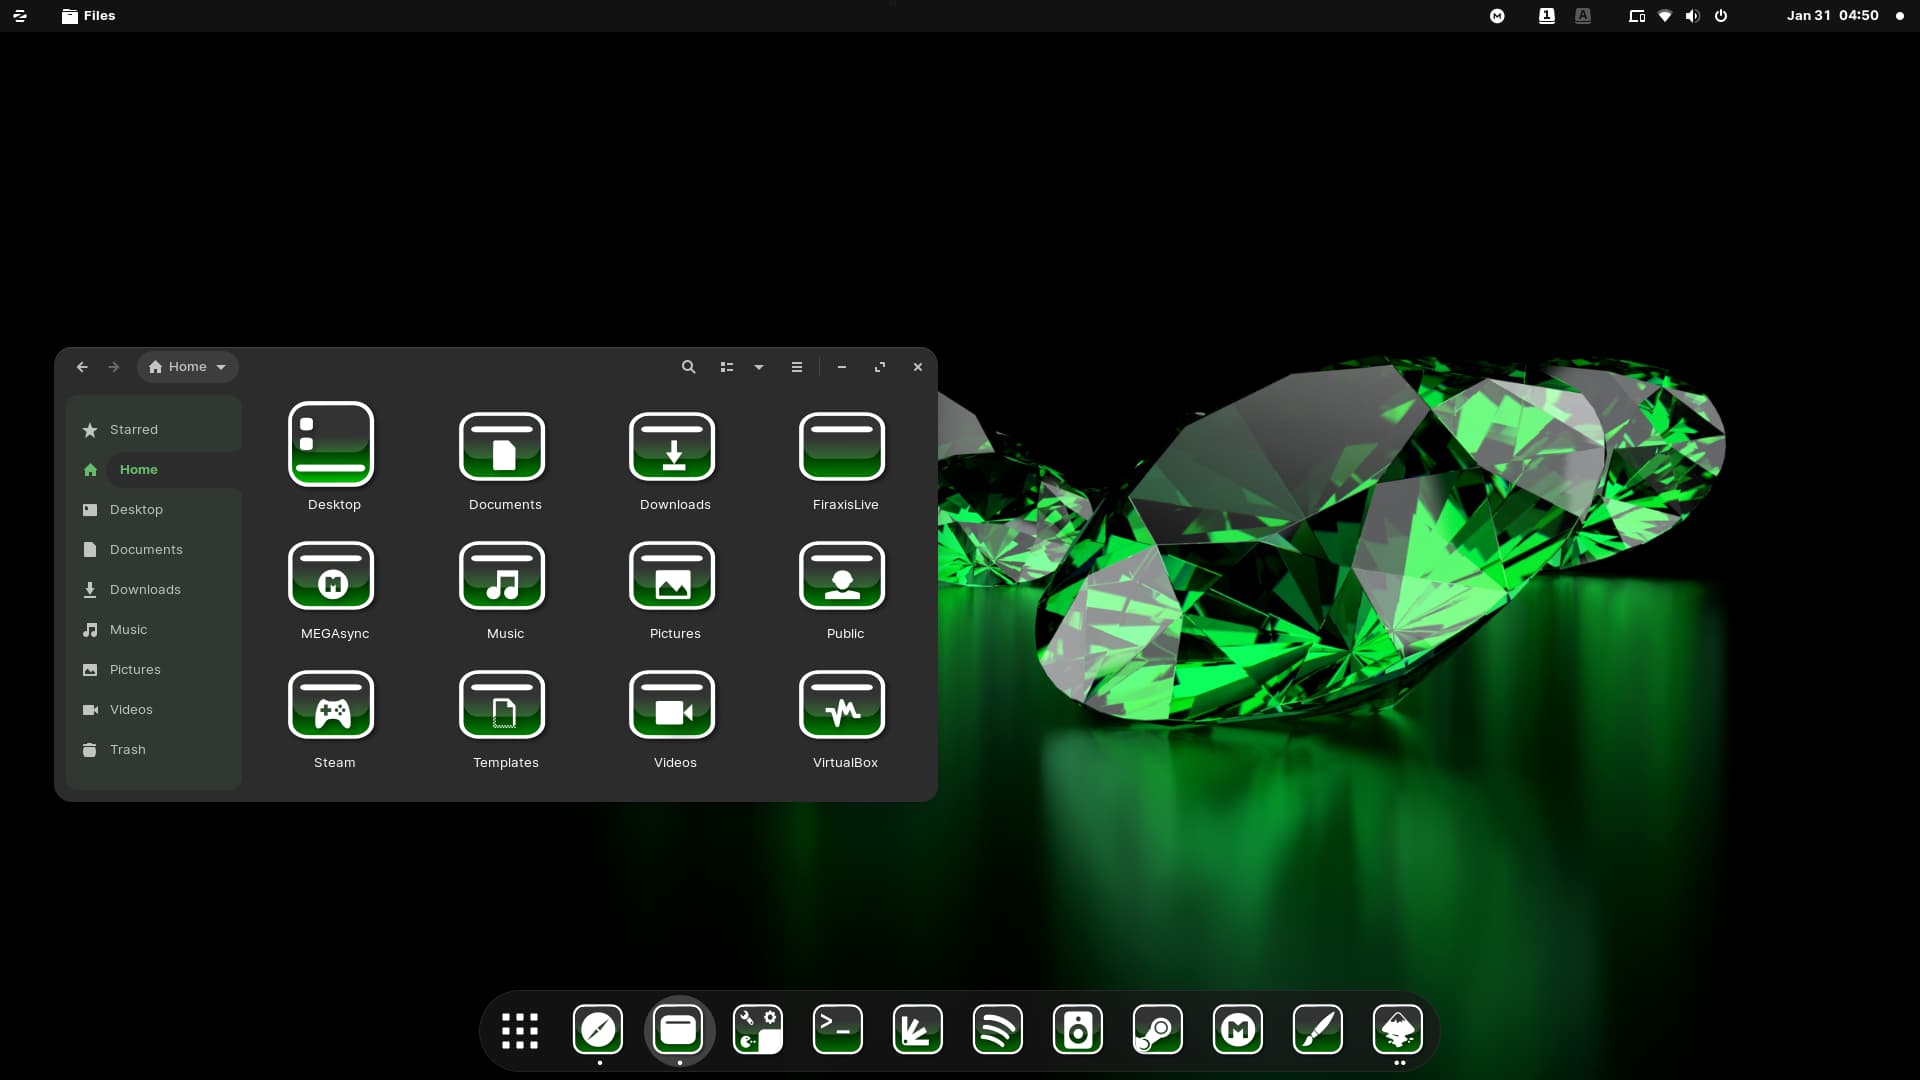Image resolution: width=1920 pixels, height=1080 pixels.
Task: Launch the web browser from the dock
Action: click(598, 1030)
